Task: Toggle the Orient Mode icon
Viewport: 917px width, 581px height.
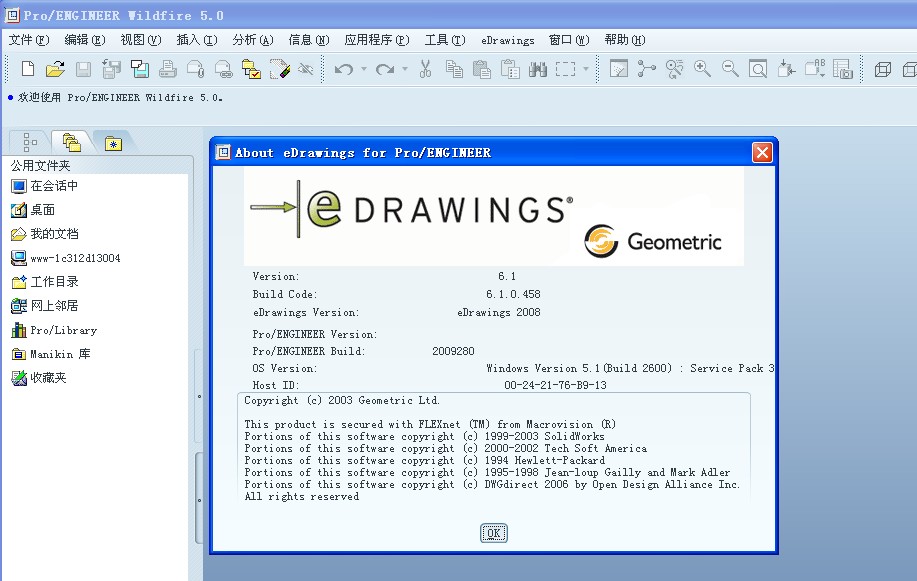Action: (674, 69)
